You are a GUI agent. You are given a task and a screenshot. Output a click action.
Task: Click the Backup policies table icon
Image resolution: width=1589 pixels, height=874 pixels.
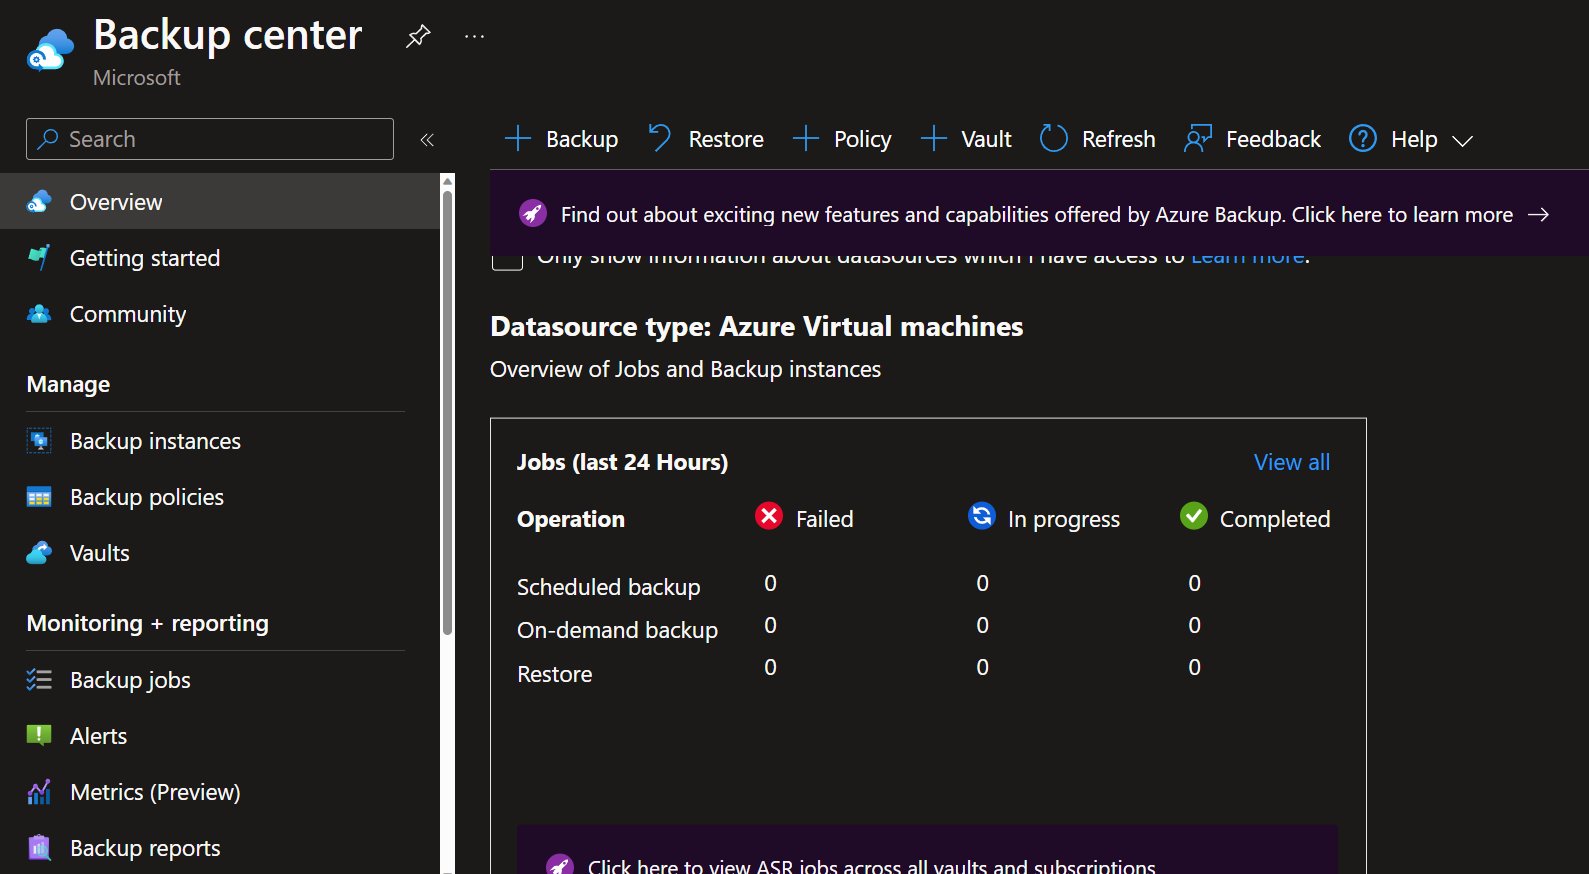pos(39,497)
